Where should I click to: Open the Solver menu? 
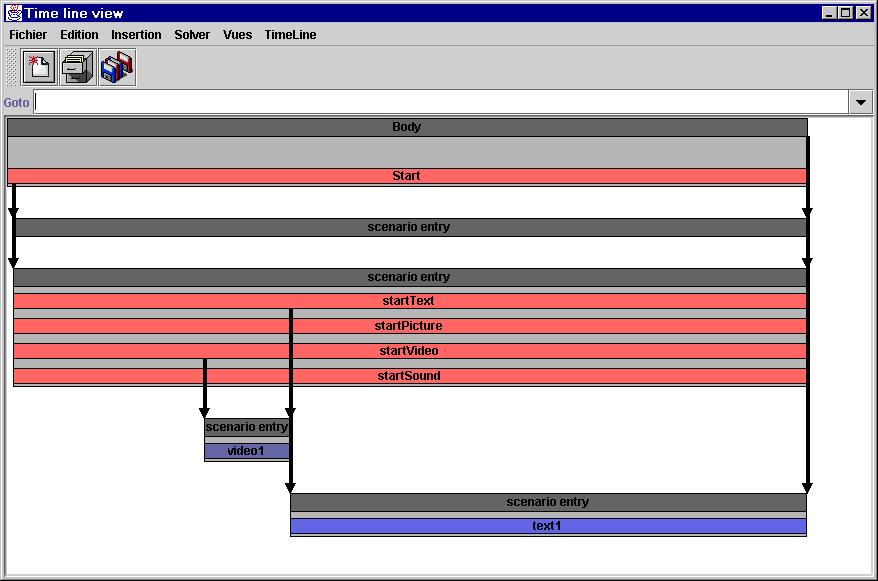click(192, 35)
